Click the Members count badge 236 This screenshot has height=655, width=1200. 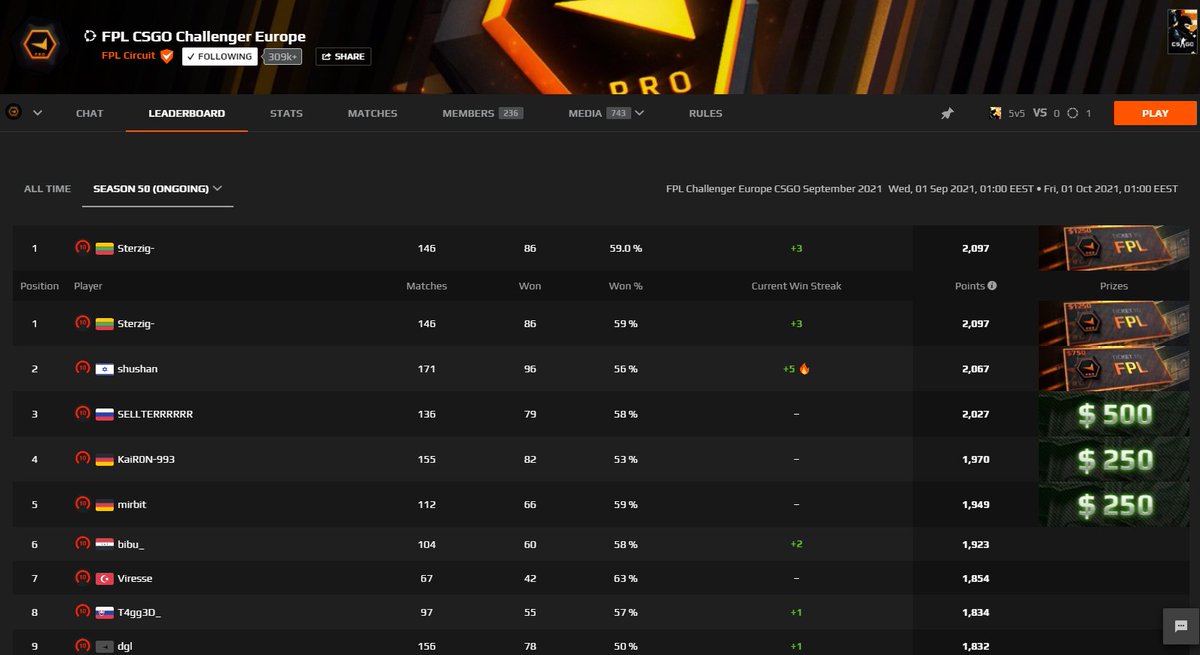point(511,113)
